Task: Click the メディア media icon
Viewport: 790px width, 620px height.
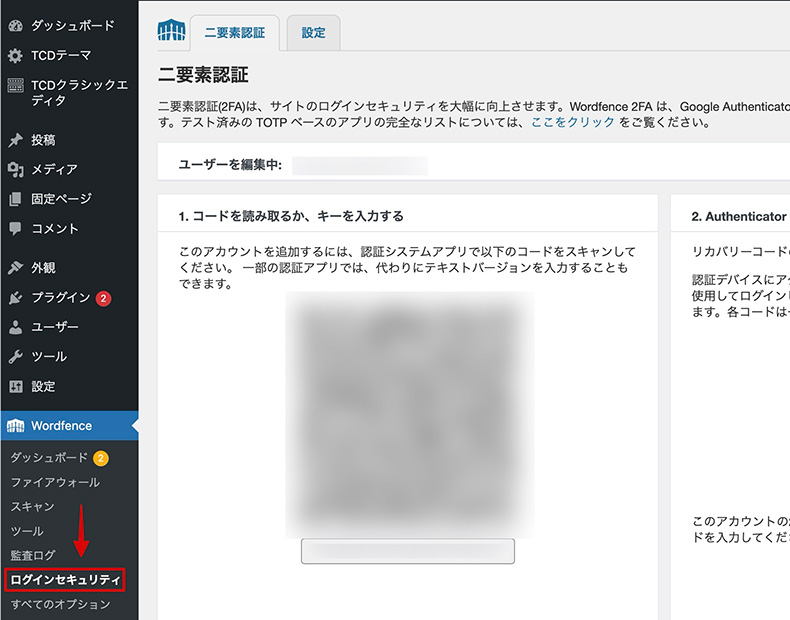Action: [16, 170]
